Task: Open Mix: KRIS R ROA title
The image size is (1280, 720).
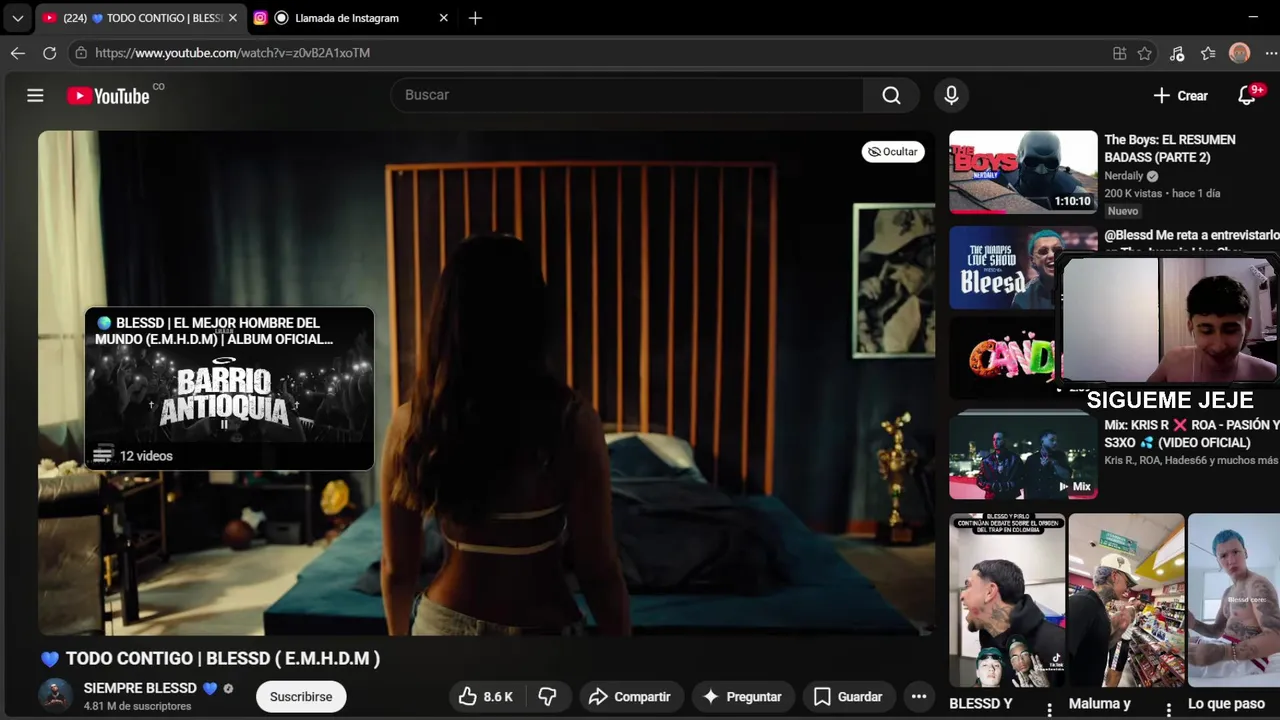Action: (1192, 434)
